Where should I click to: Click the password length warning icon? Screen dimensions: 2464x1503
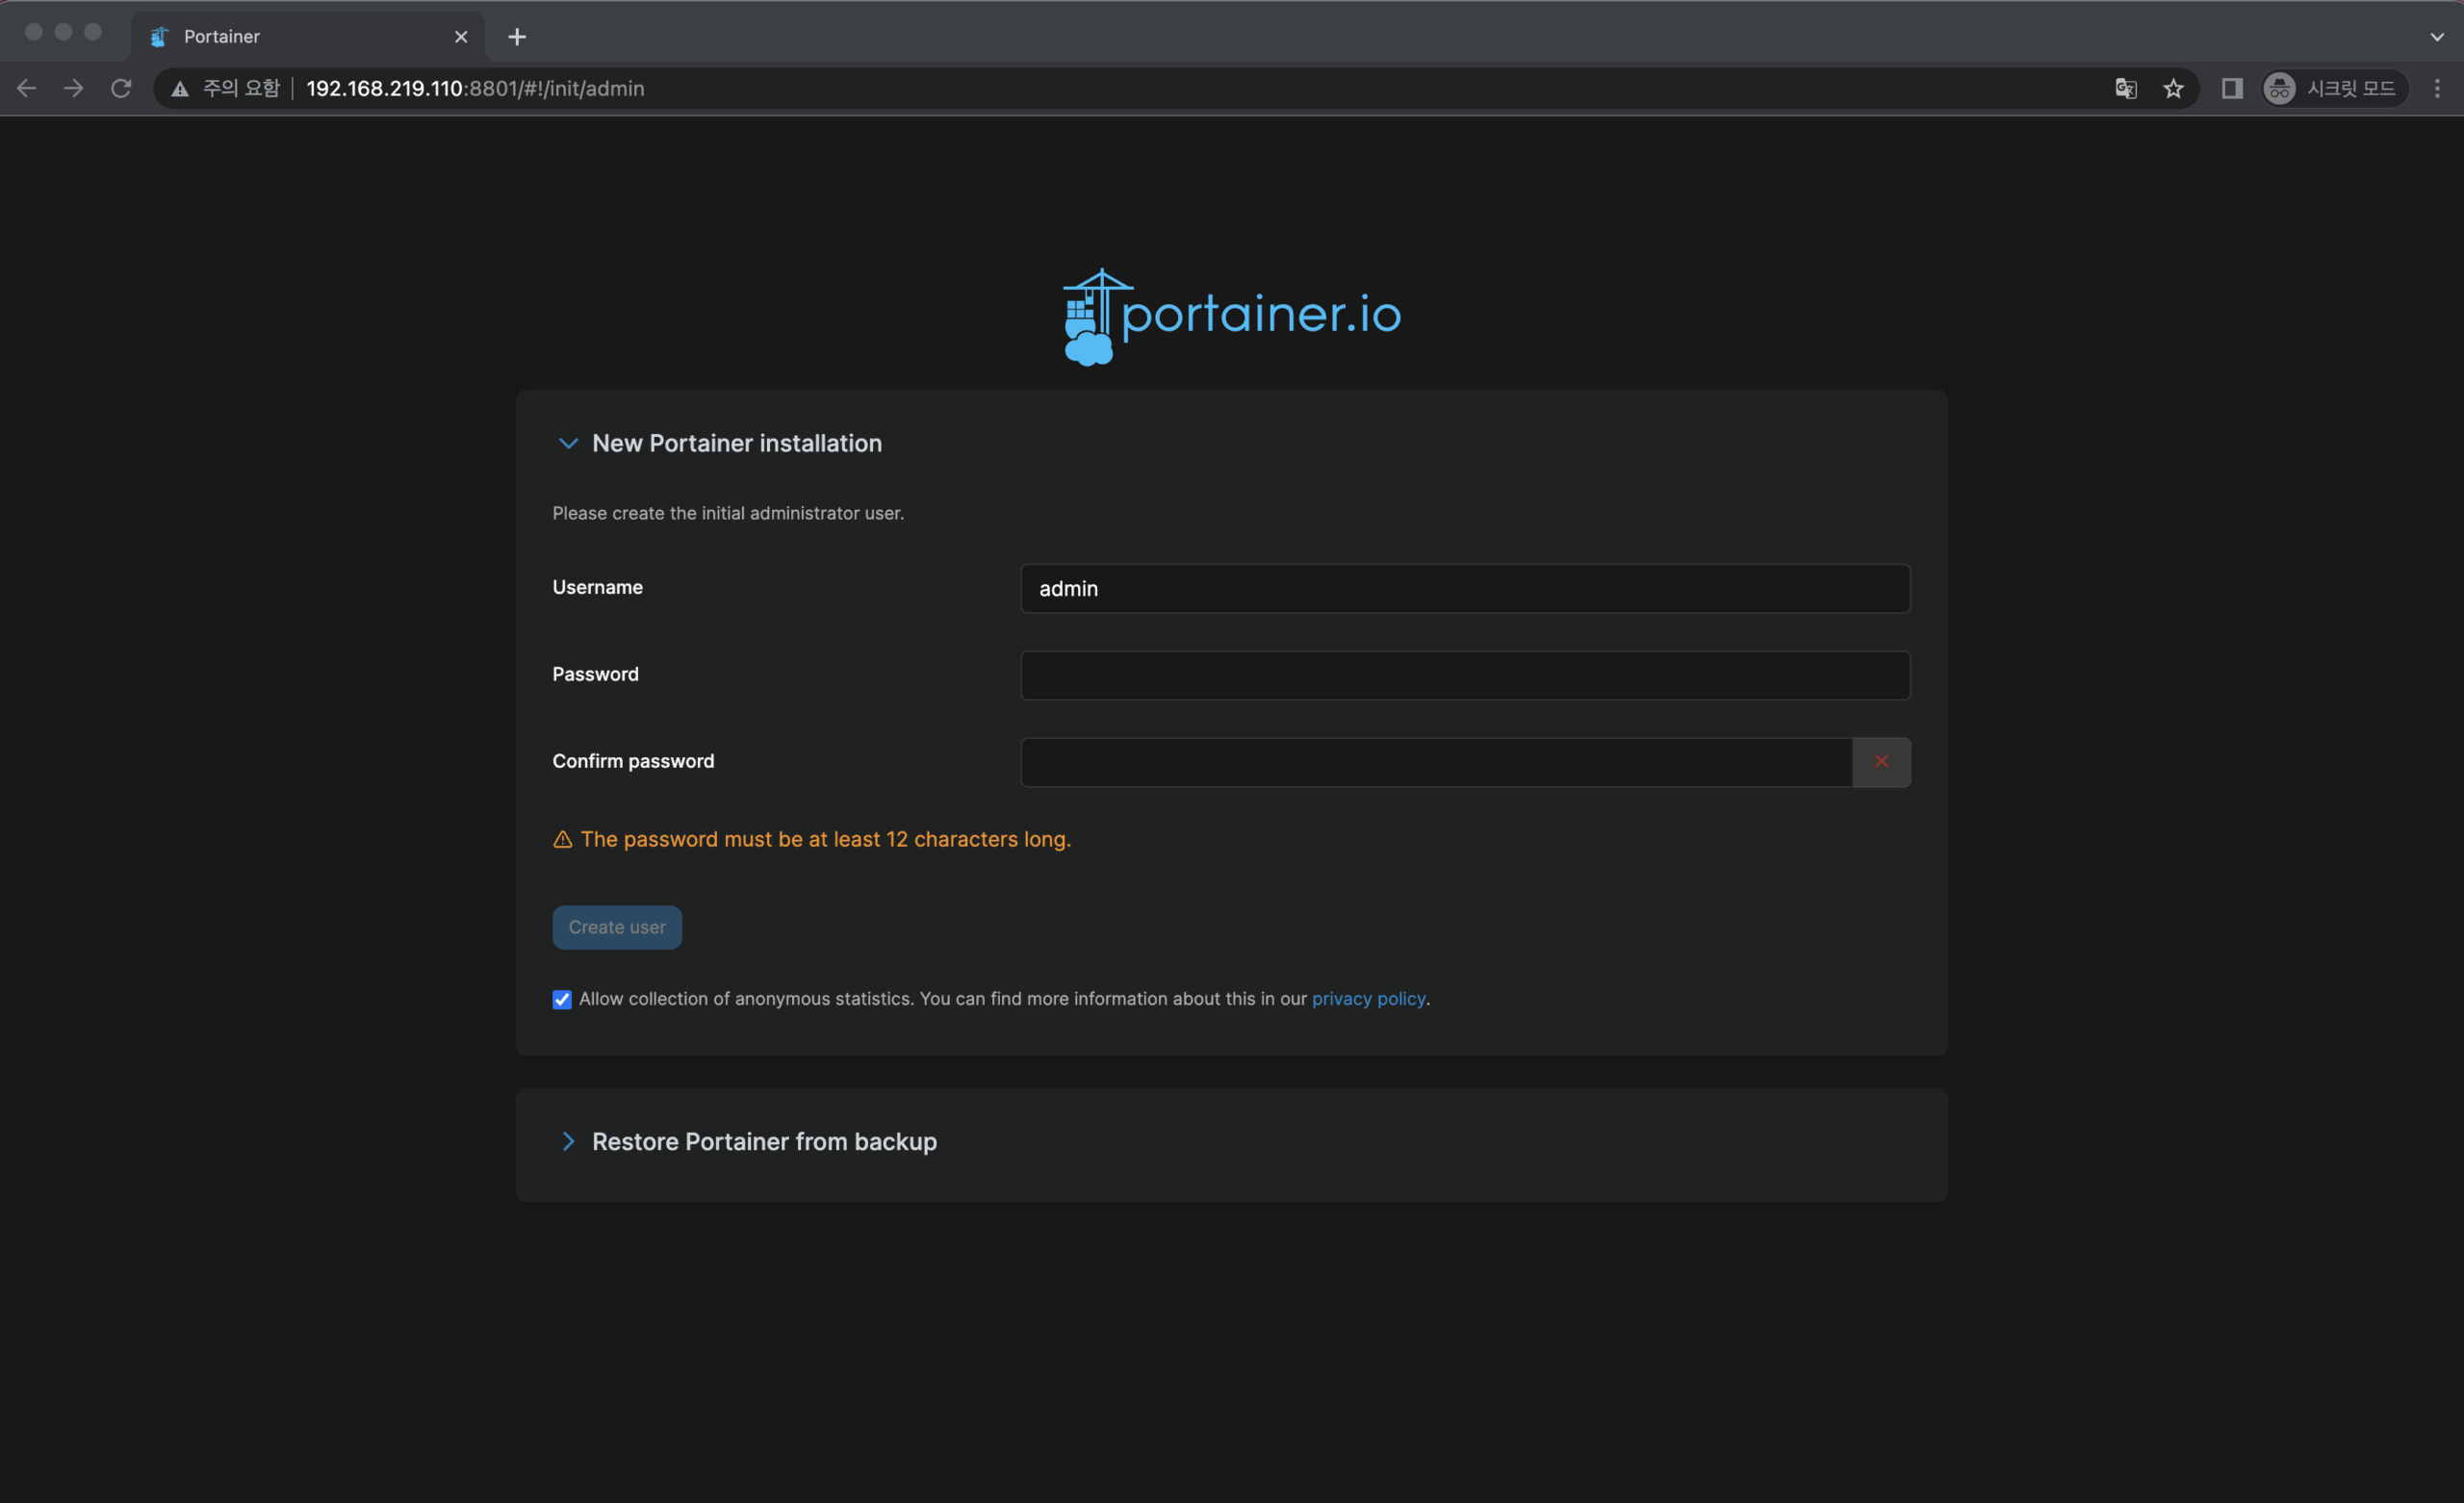[x=563, y=839]
